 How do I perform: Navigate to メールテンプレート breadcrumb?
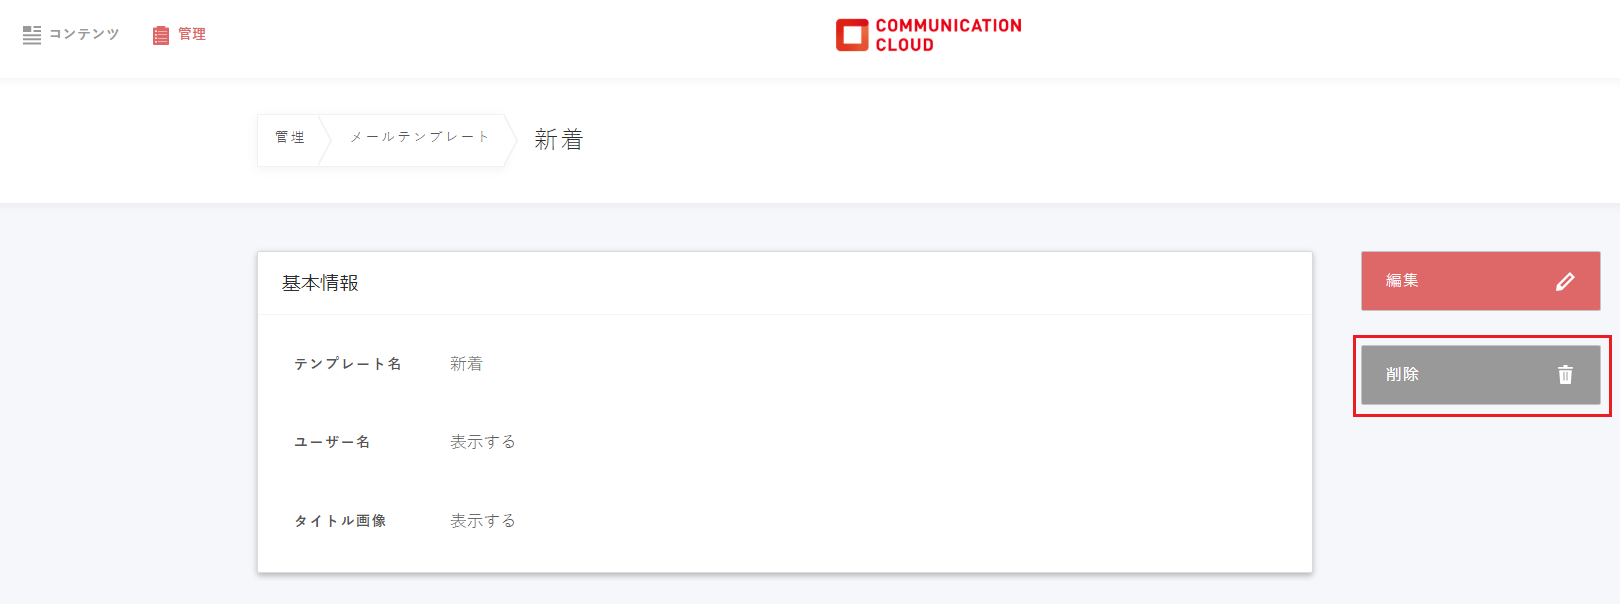(x=419, y=137)
